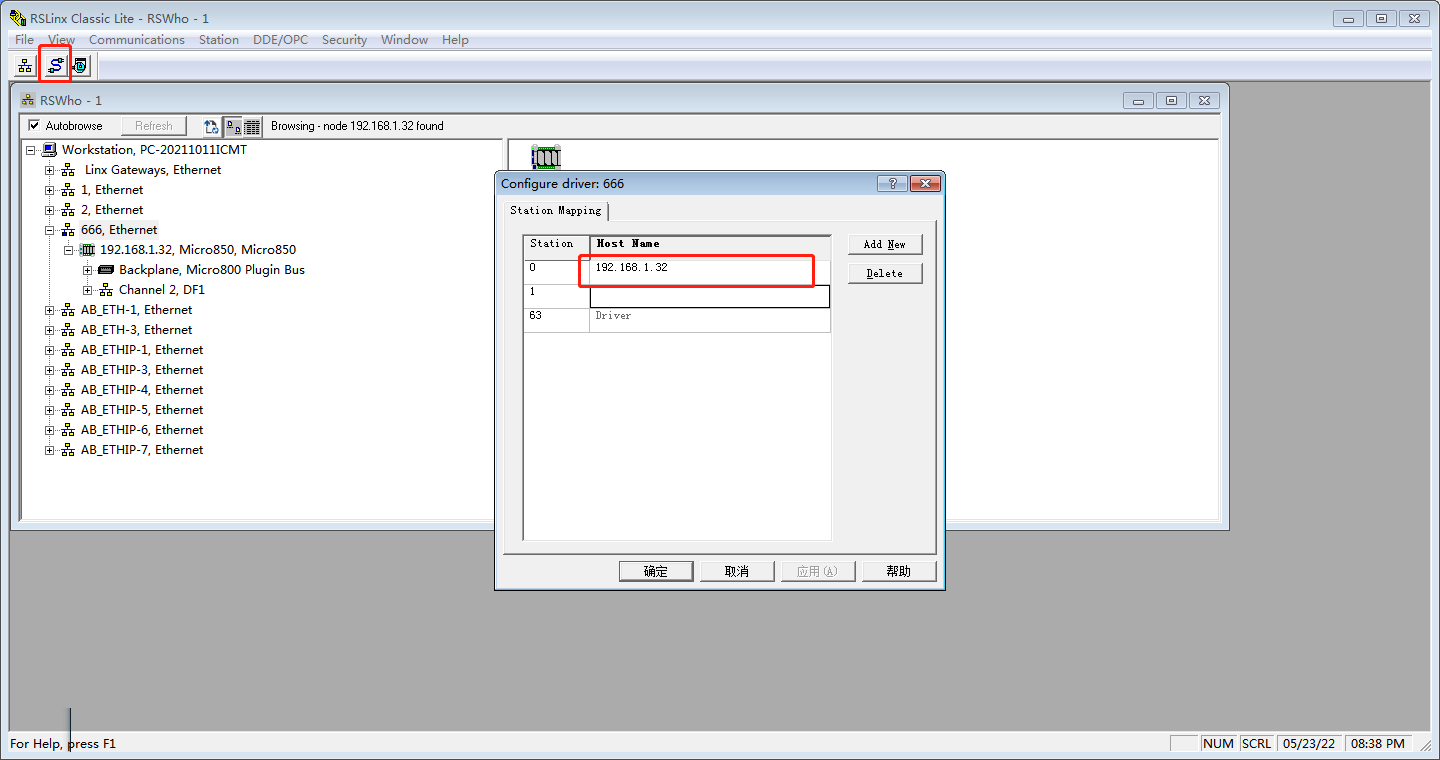Click the empty Host Name field for station 1
The width and height of the screenshot is (1440, 760).
709,297
